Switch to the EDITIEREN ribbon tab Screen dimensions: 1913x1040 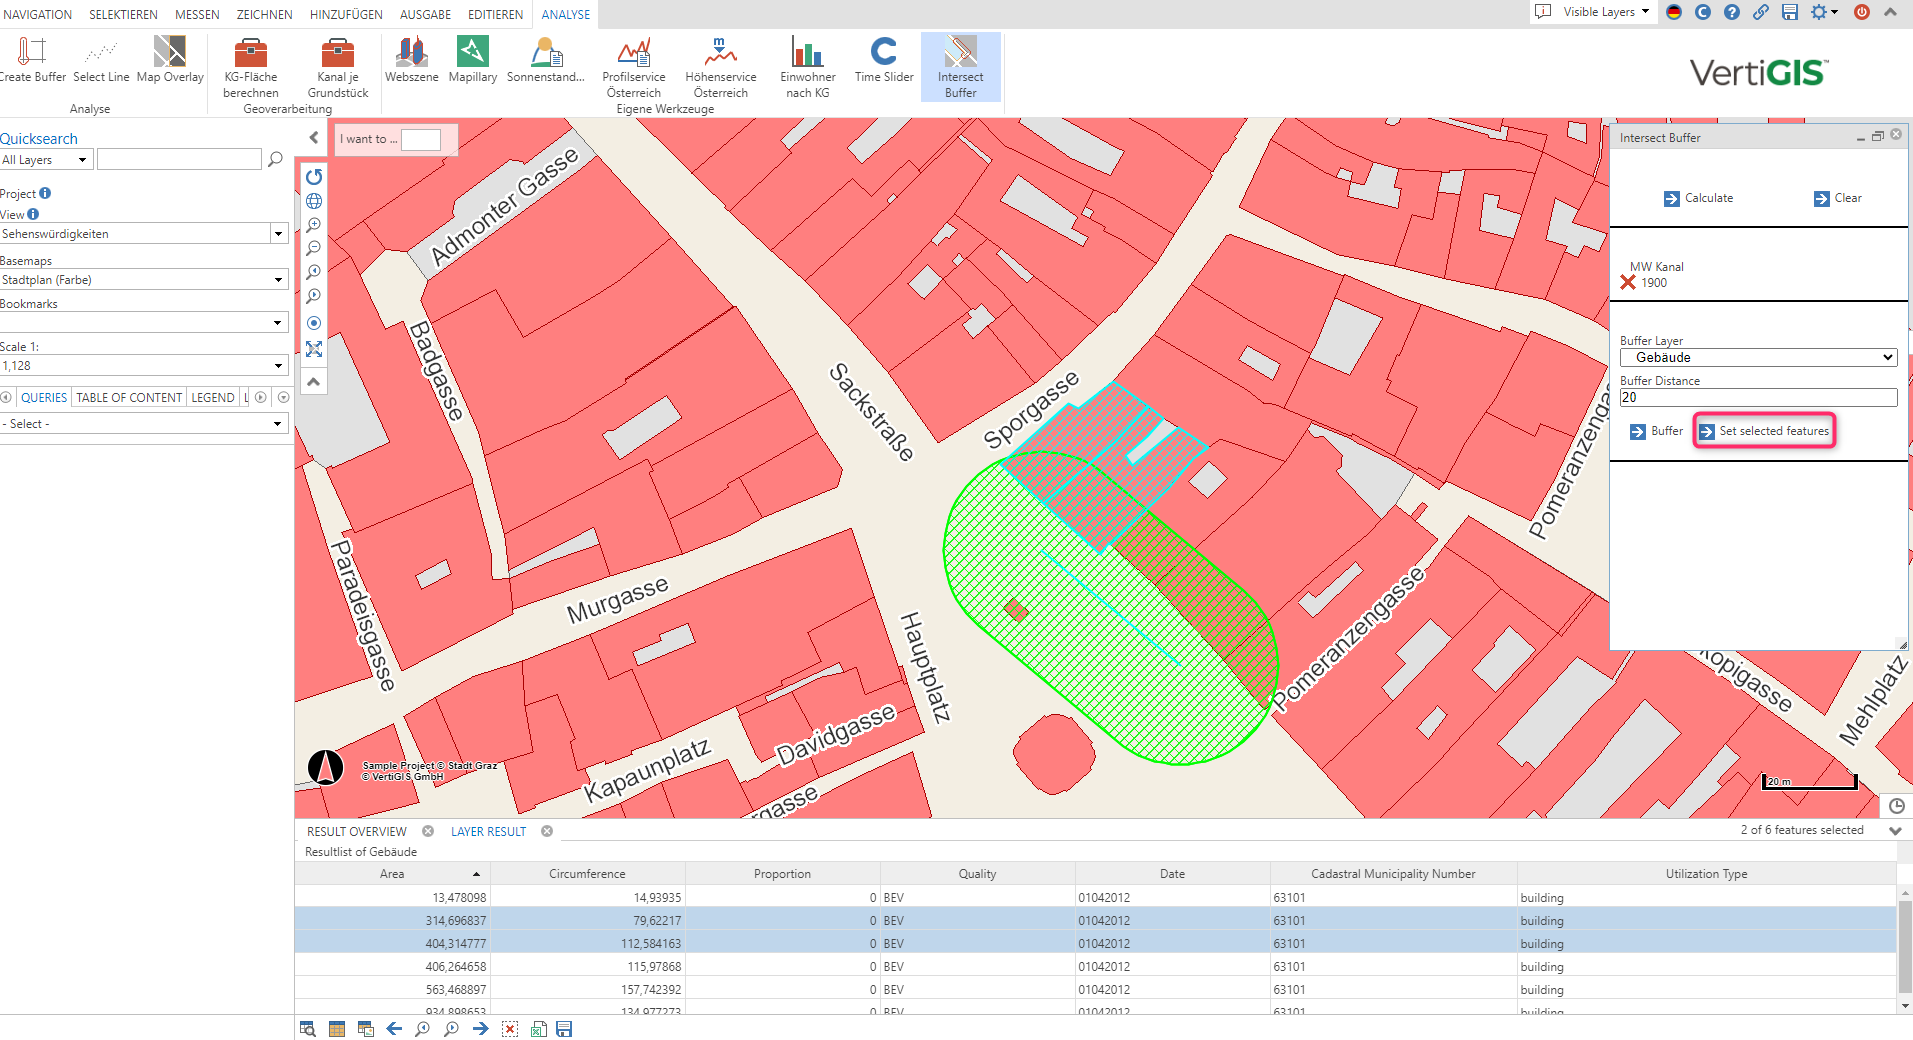pyautogui.click(x=495, y=14)
